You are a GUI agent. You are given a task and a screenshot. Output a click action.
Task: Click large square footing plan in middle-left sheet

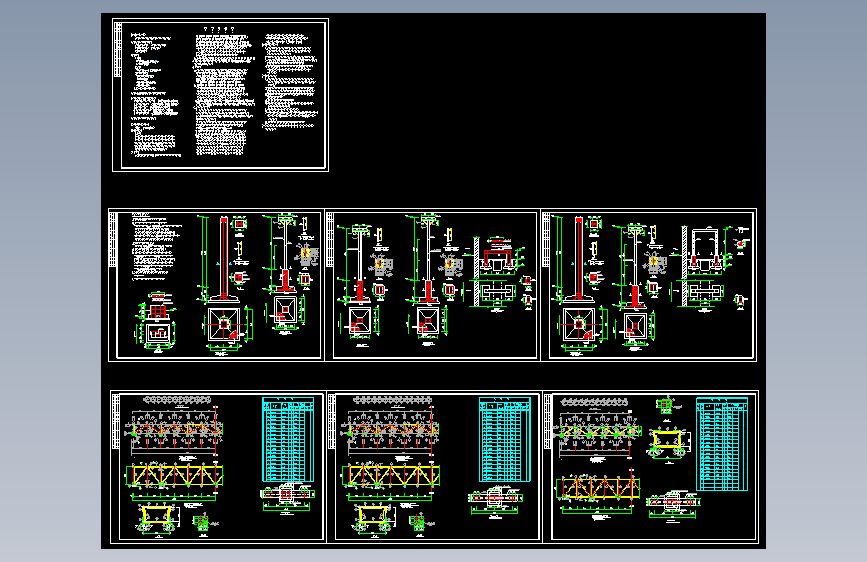click(x=224, y=324)
